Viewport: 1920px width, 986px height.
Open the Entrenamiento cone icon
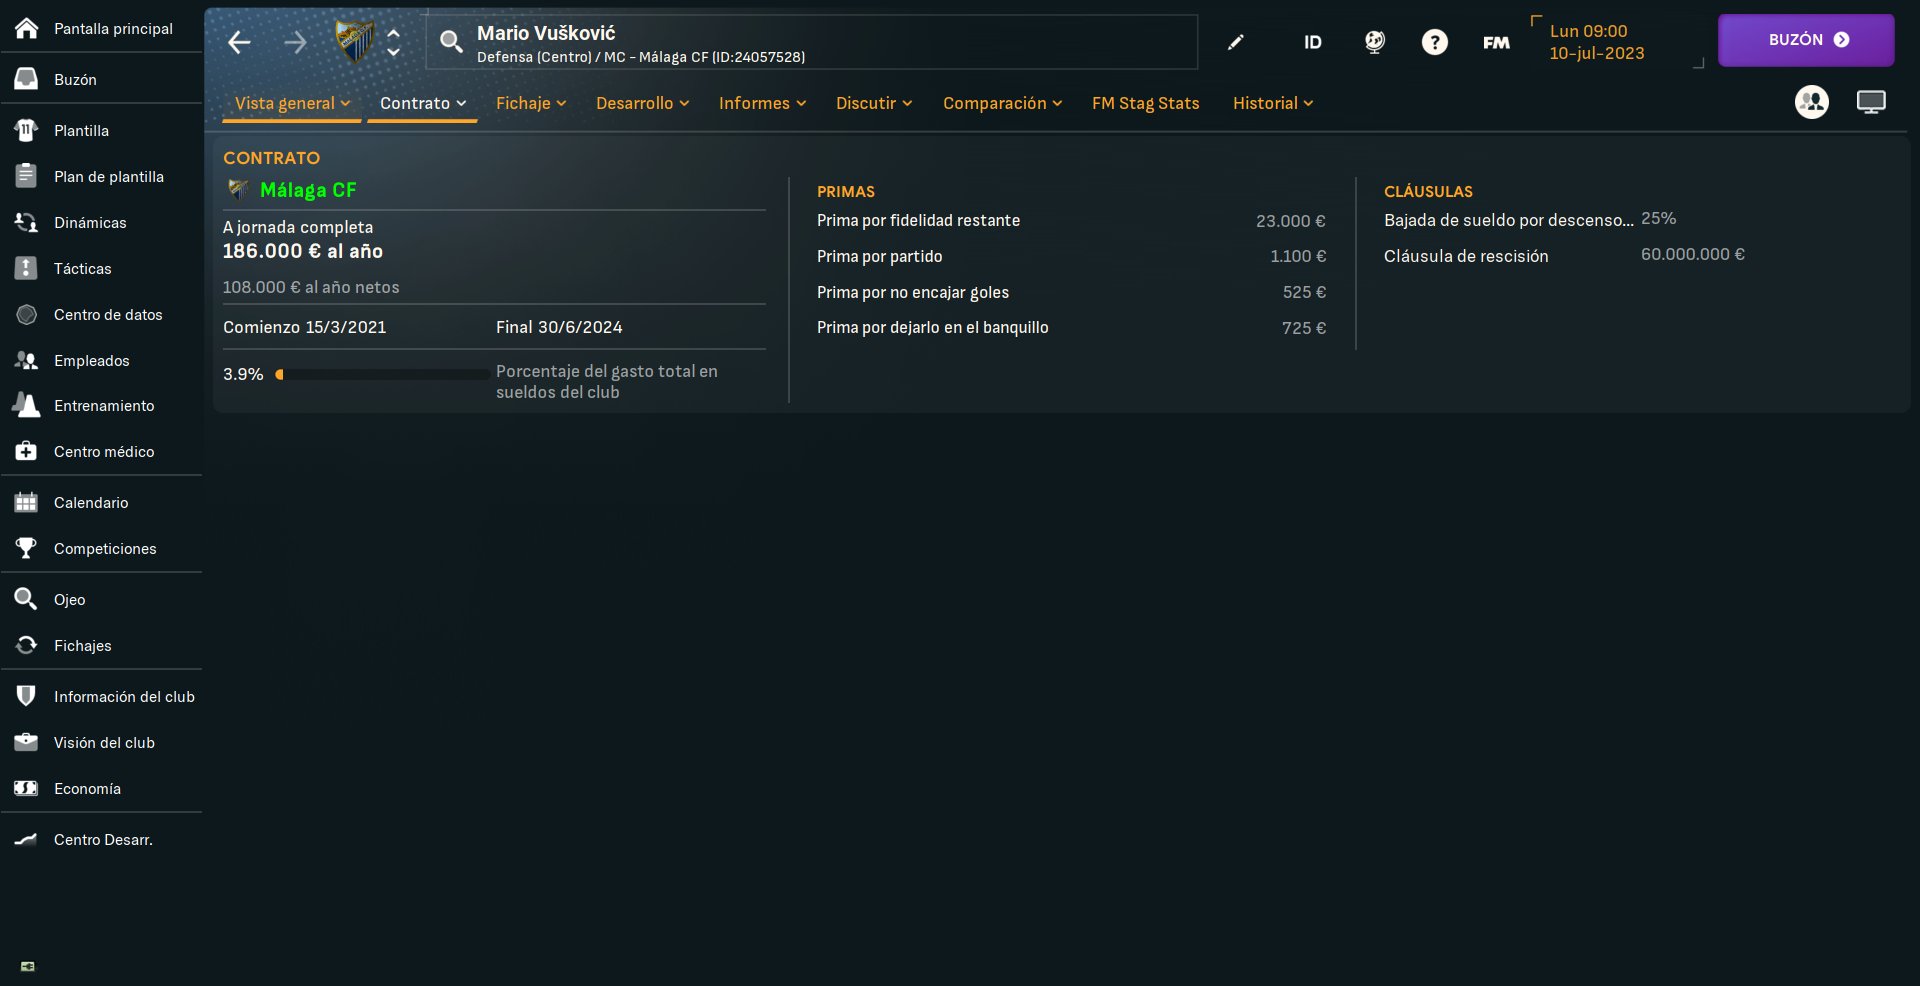coord(27,405)
